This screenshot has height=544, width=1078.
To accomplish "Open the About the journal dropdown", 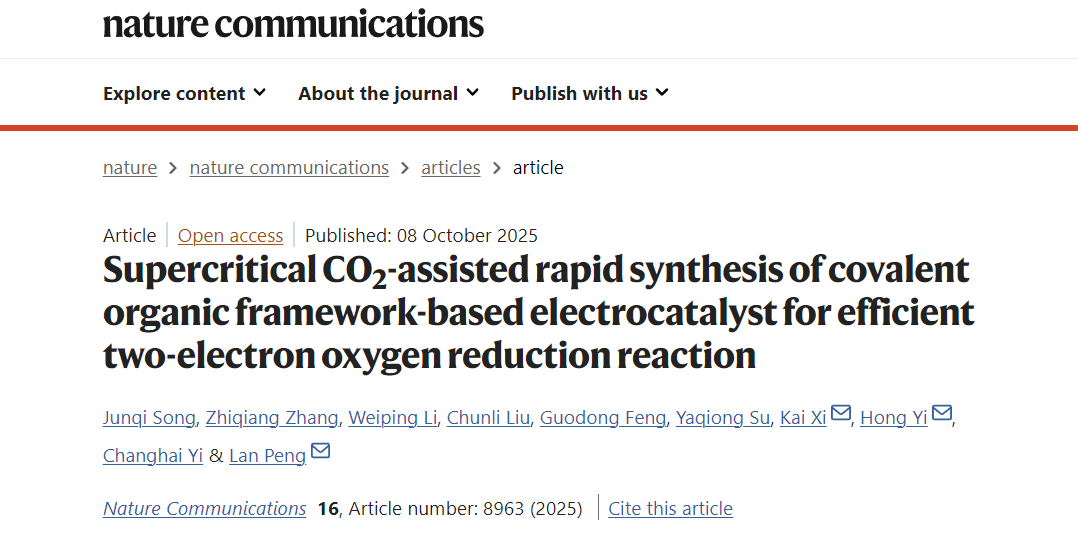I will (x=388, y=93).
